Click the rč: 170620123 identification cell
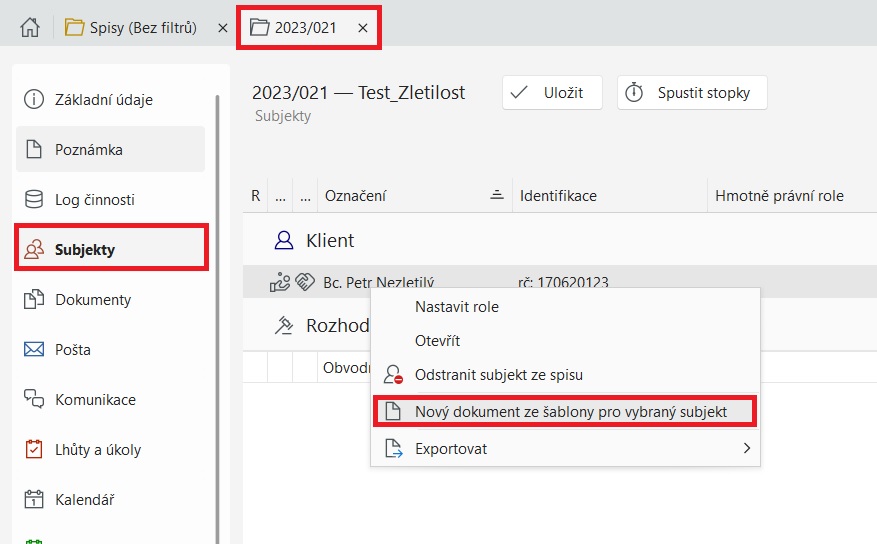 (x=563, y=282)
